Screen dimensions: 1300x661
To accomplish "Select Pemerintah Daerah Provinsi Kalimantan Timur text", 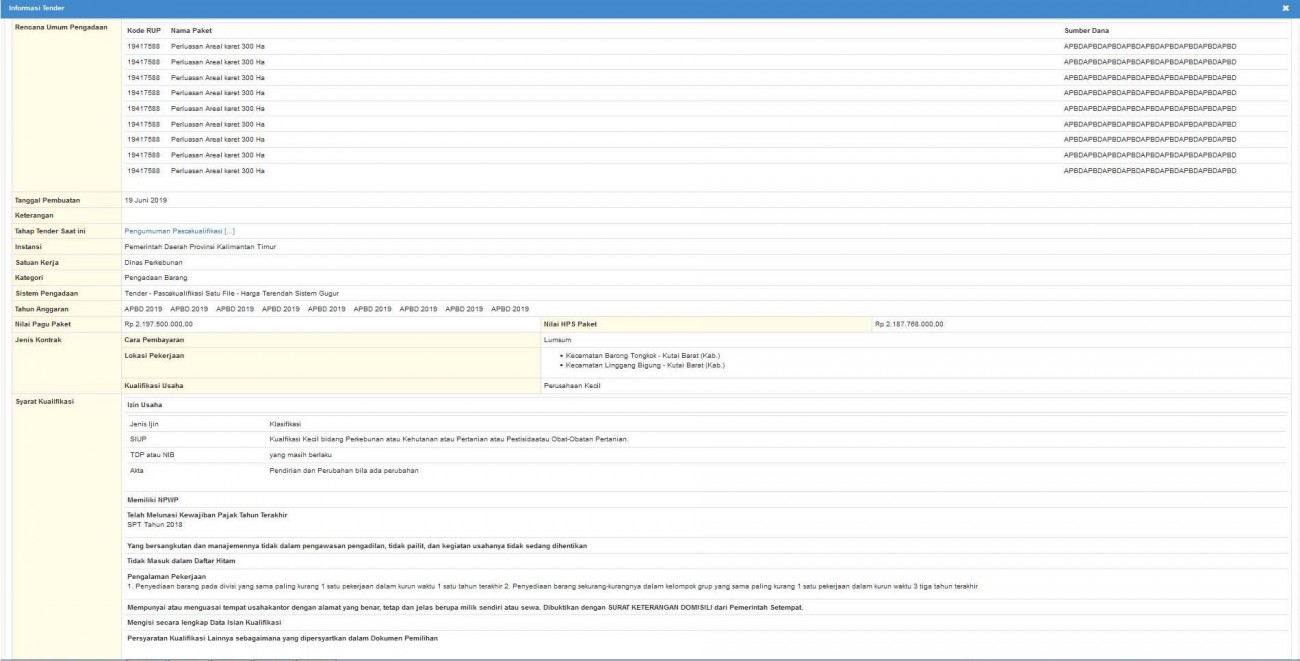I will (200, 246).
